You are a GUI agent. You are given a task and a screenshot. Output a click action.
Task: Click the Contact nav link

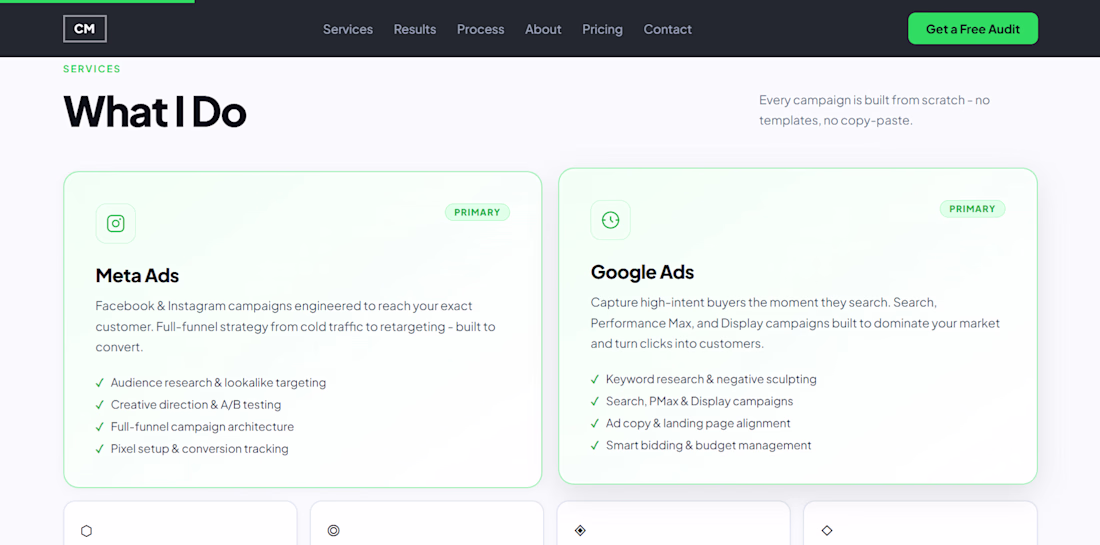[668, 29]
